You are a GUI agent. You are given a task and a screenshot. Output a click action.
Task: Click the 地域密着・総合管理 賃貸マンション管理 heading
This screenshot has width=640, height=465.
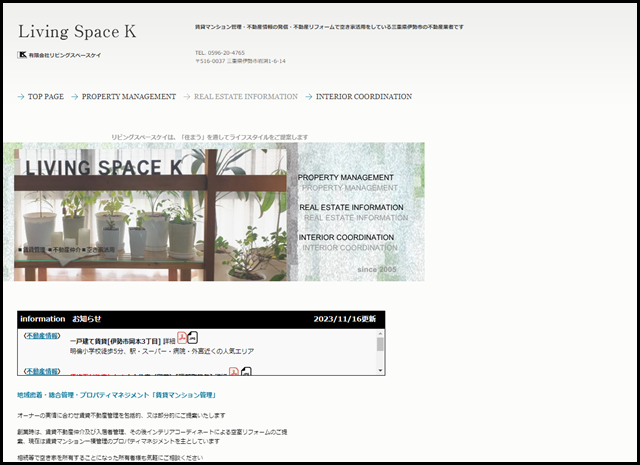click(x=116, y=395)
